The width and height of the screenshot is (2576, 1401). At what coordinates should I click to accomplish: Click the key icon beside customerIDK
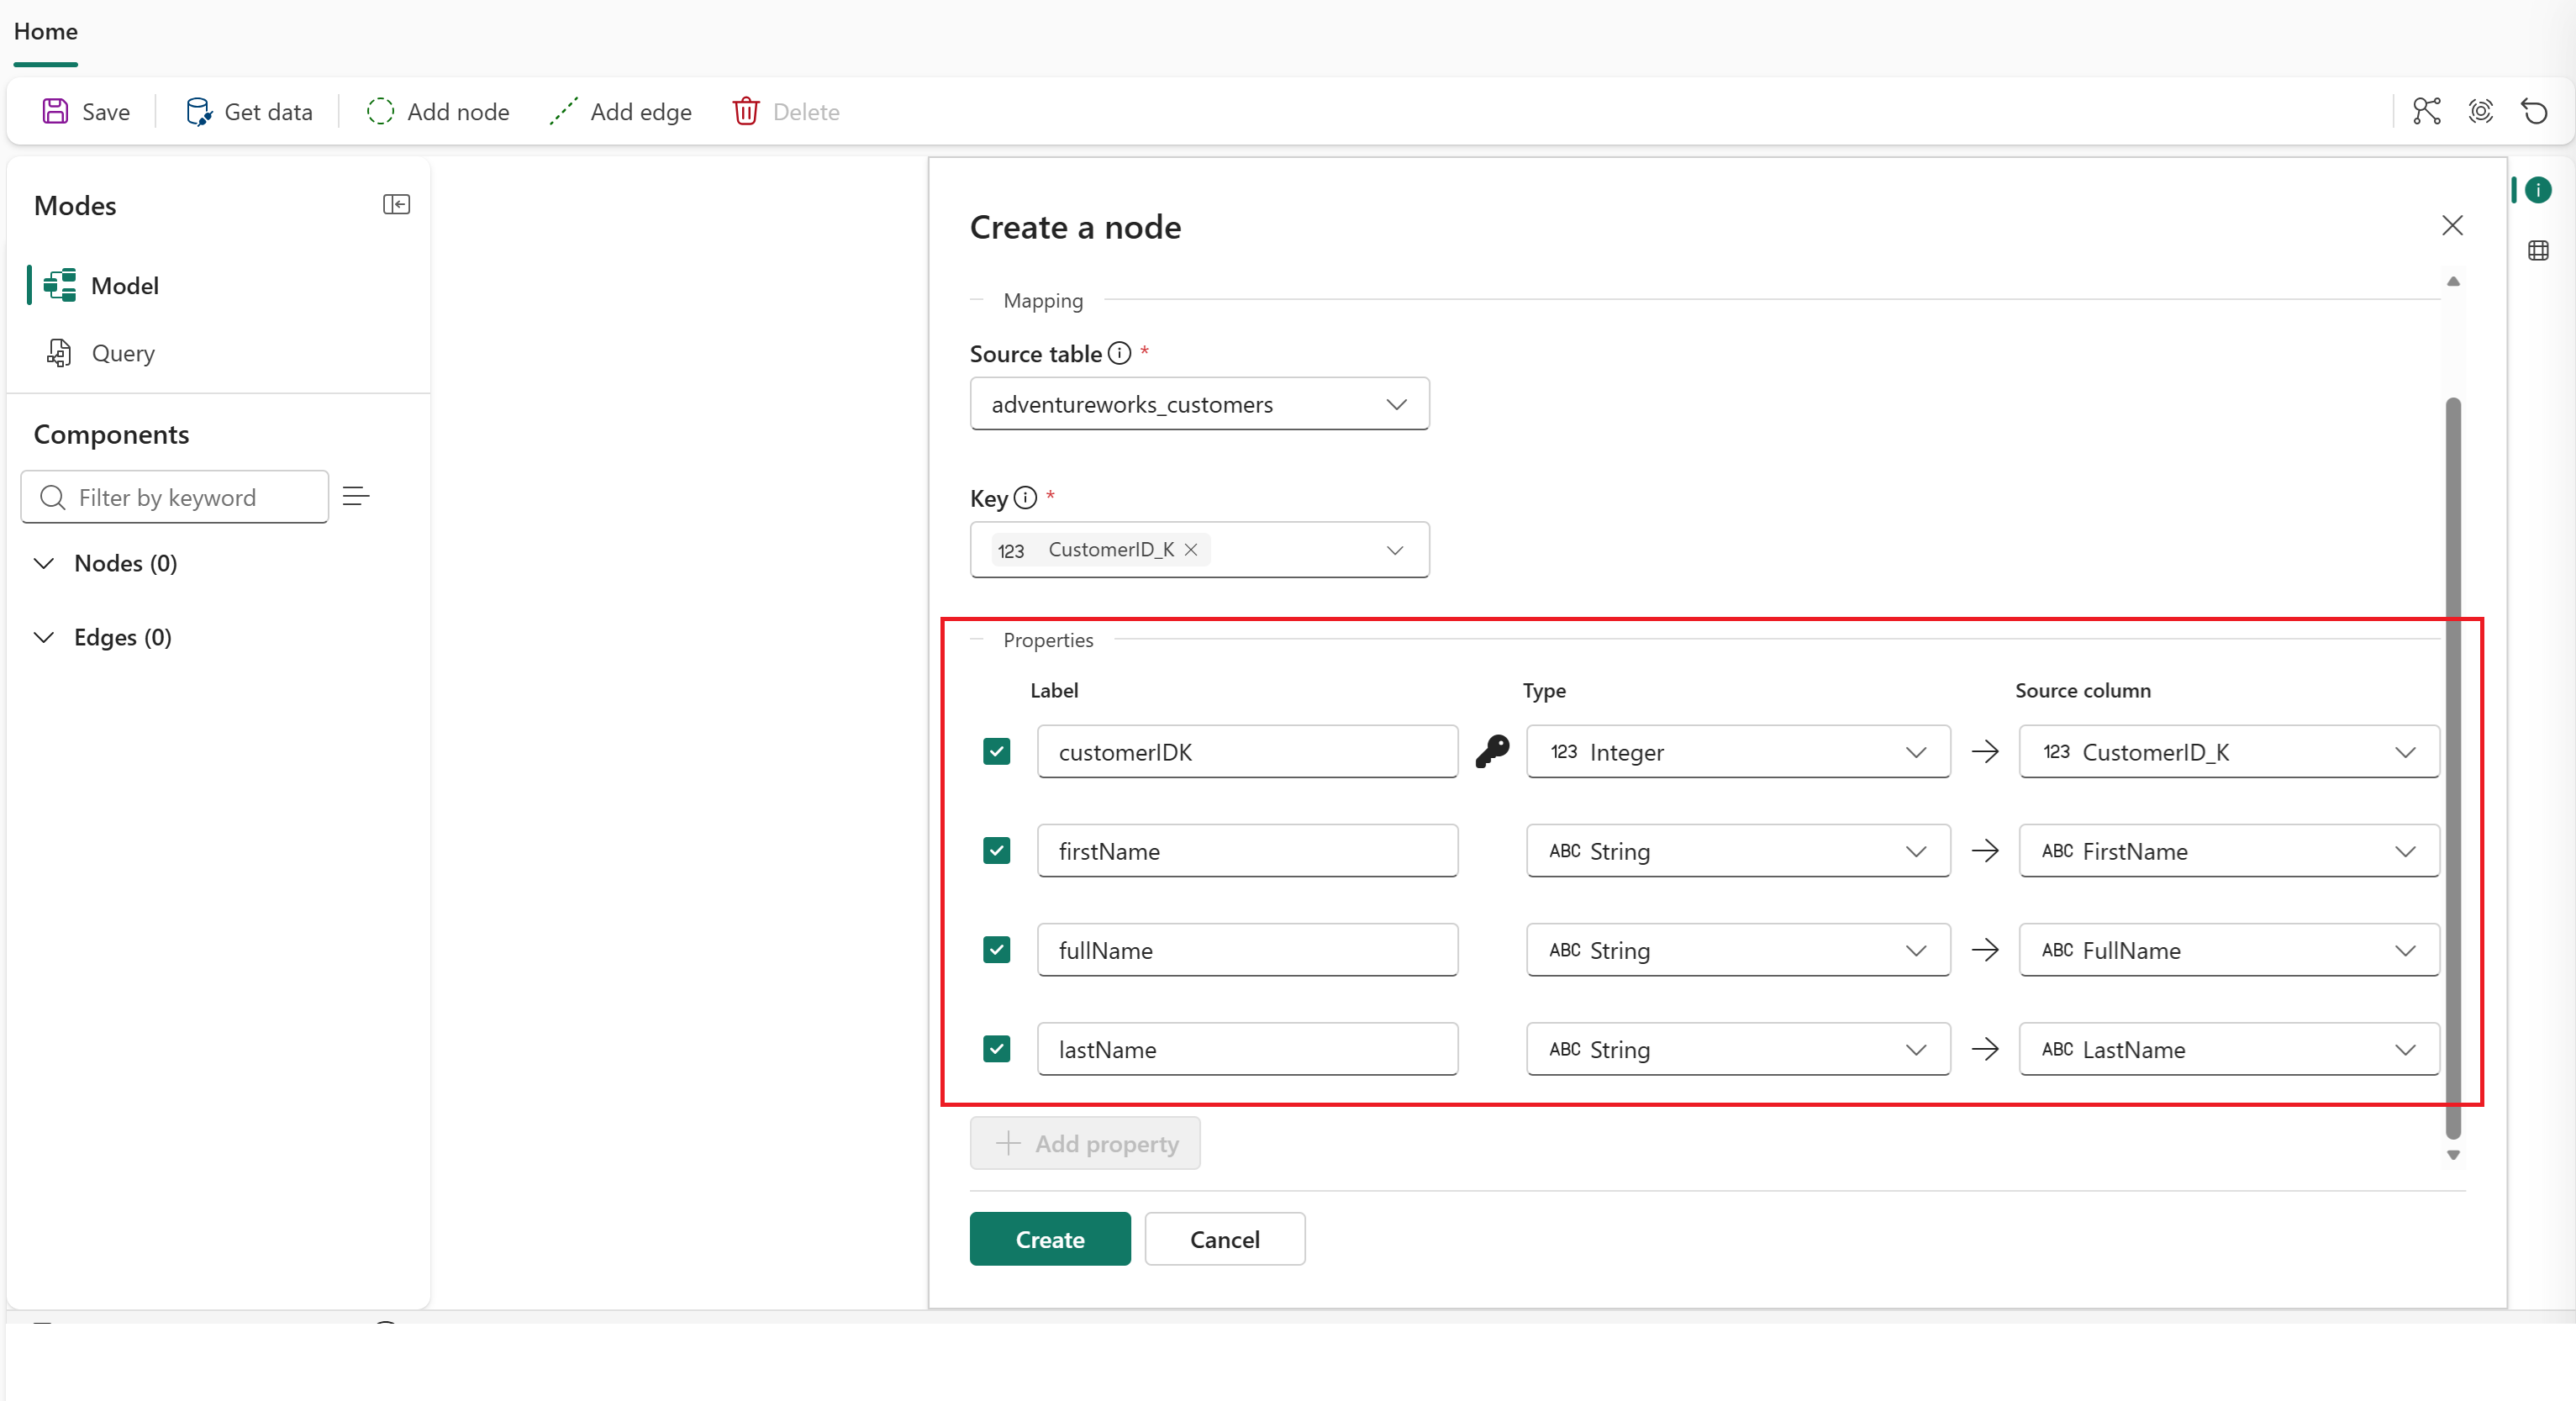coord(1492,751)
